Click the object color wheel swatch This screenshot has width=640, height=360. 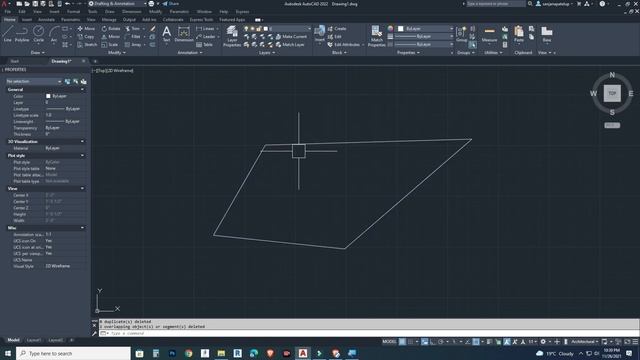pos(391,29)
